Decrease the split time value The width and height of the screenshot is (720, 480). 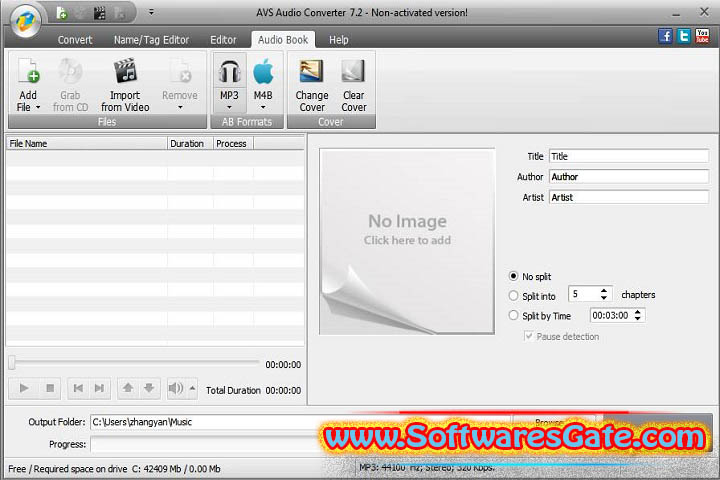(638, 318)
